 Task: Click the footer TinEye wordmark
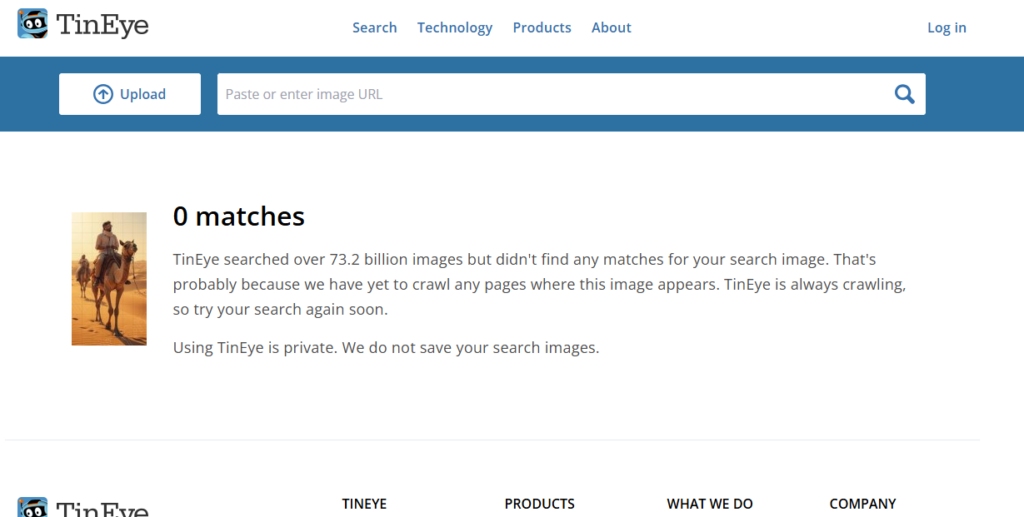click(x=103, y=509)
